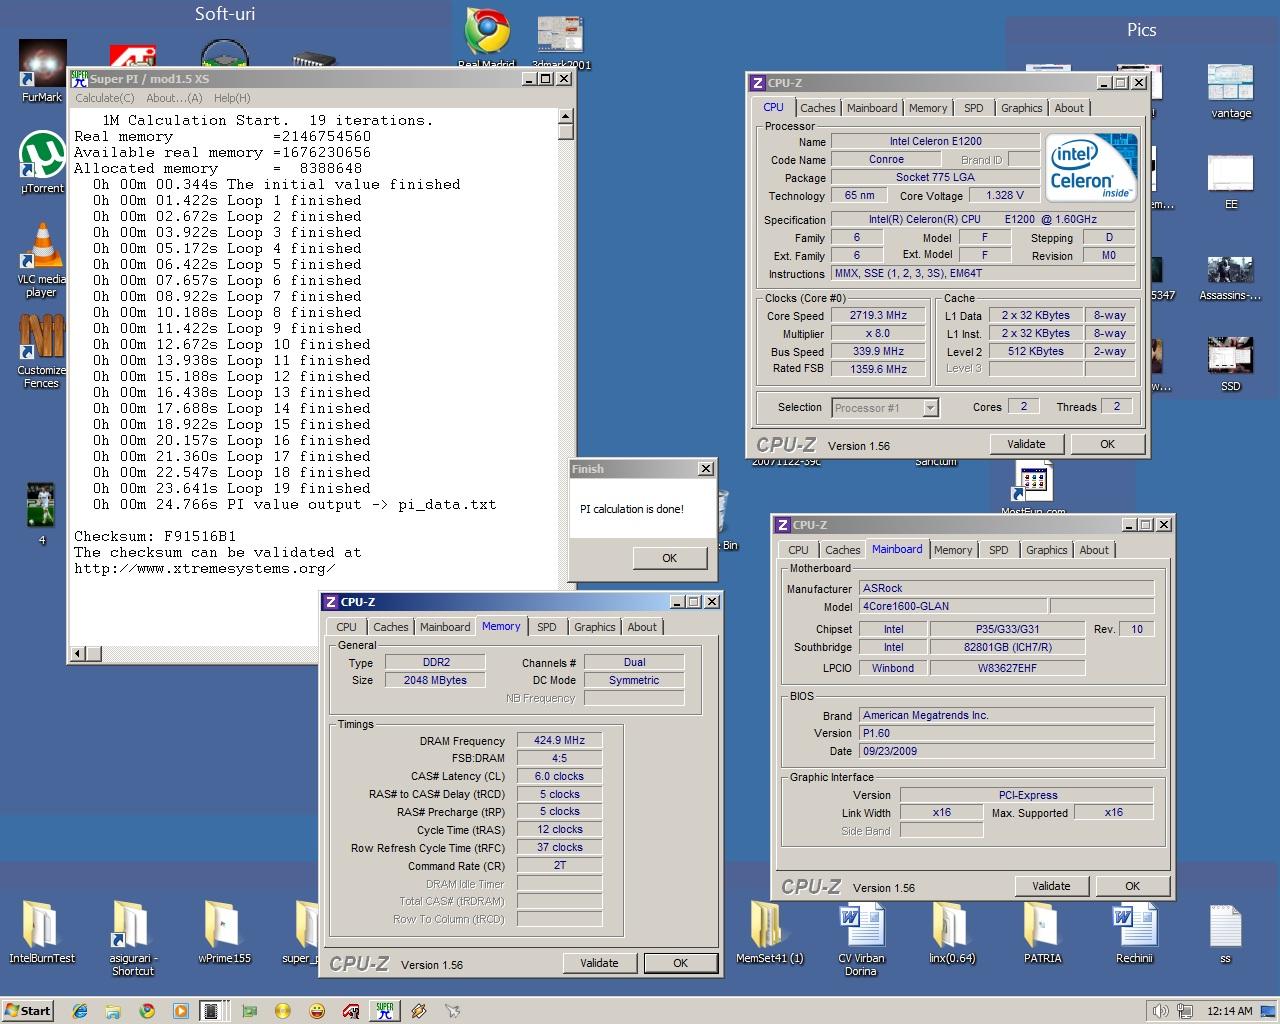Image resolution: width=1280 pixels, height=1024 pixels.
Task: Open Graphics tab in the Memory CPU-Z window
Action: point(594,627)
